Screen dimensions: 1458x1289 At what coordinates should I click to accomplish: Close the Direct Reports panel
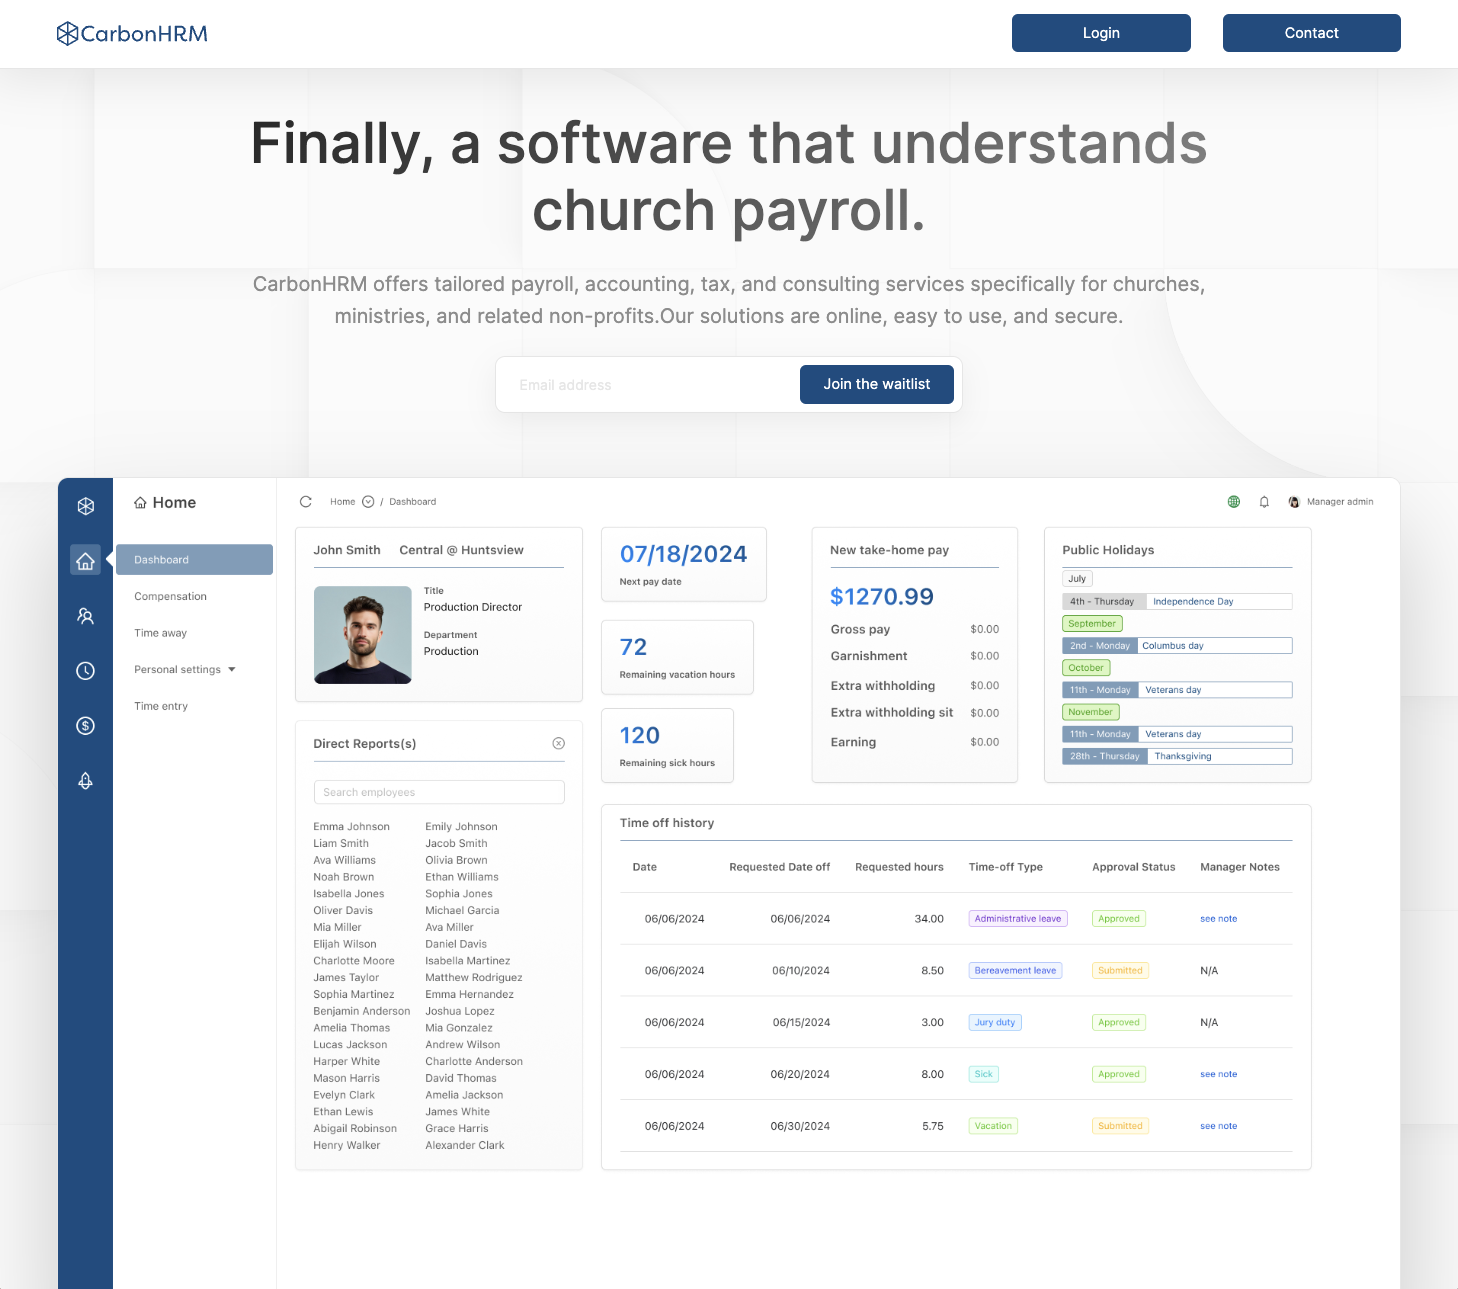[x=559, y=743]
